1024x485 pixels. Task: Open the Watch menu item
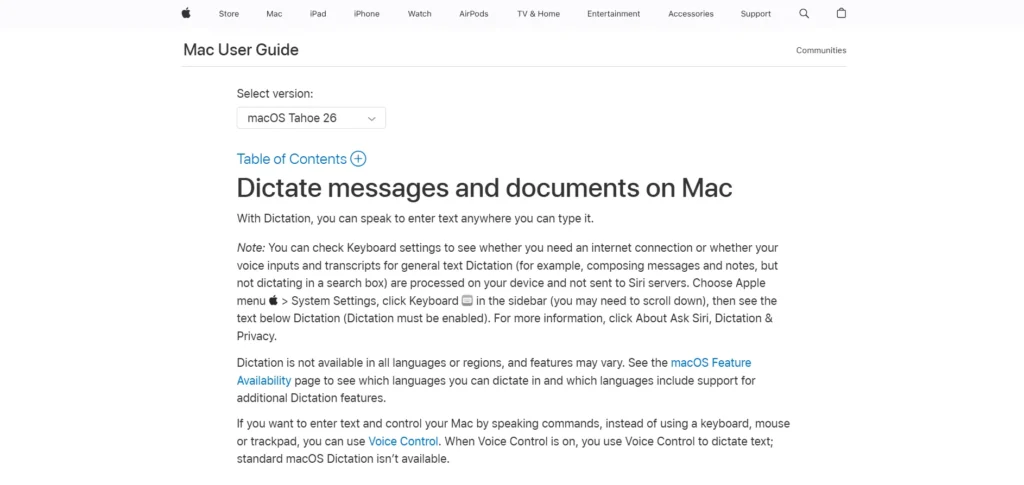tap(419, 14)
